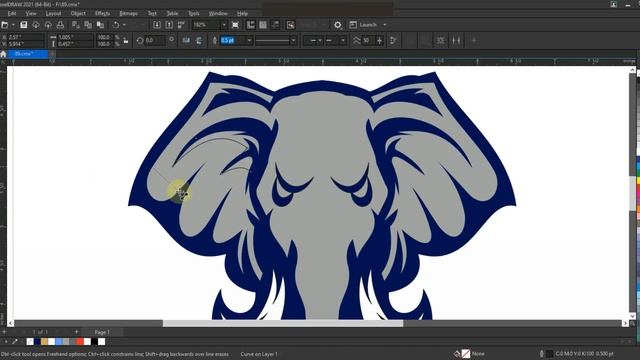Screen dimensions: 640x360
Task: Toggle Show guidelines in the toolbar
Action: pos(276,25)
